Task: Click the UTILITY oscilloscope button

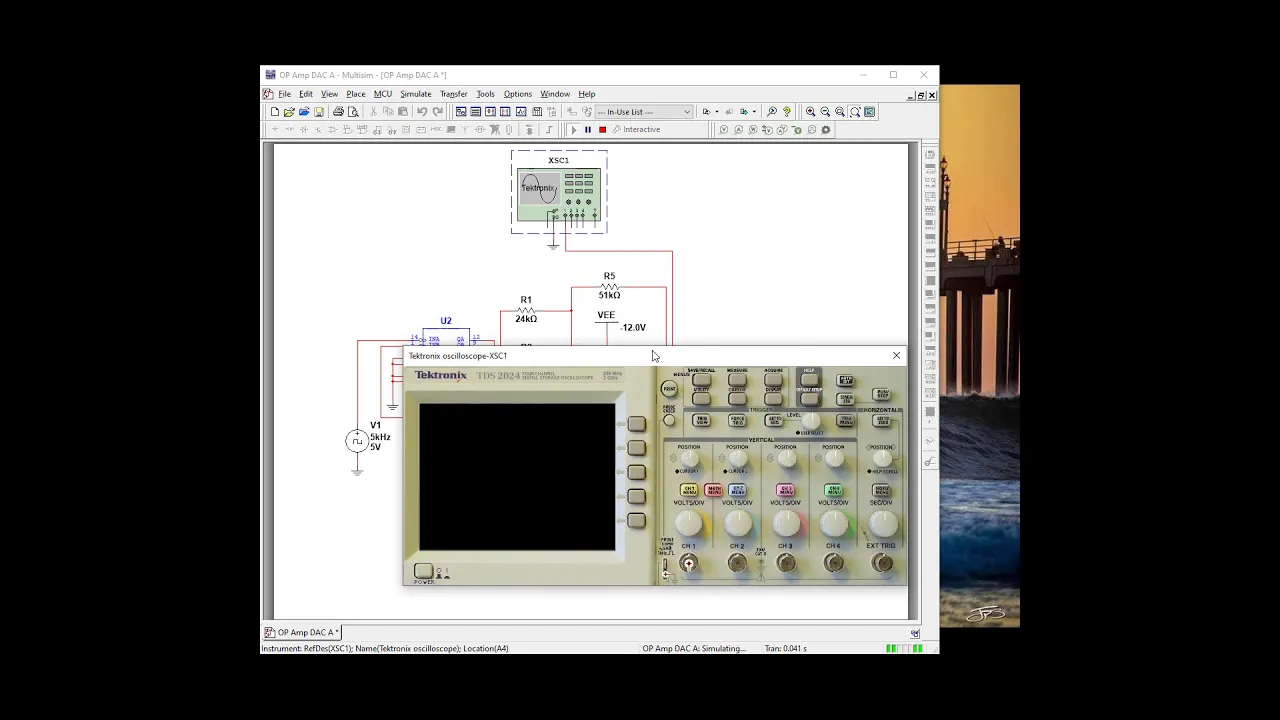Action: pos(701,398)
